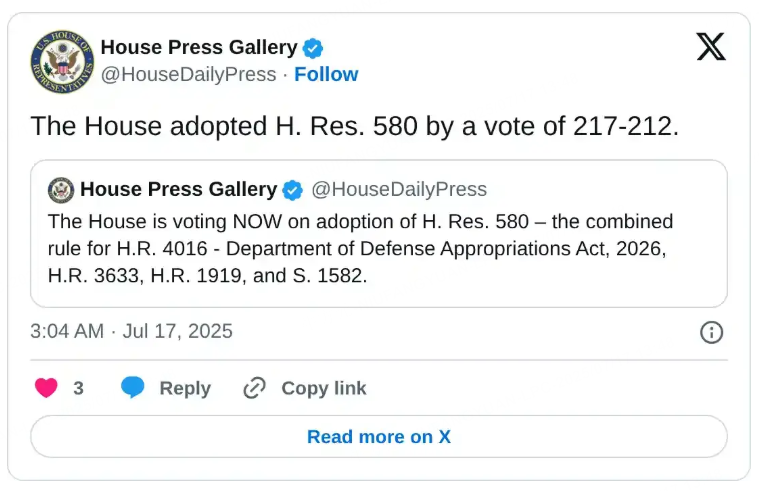Screen dimensions: 759x491
Task: Click the main House Press Gallery name
Action: pos(199,47)
